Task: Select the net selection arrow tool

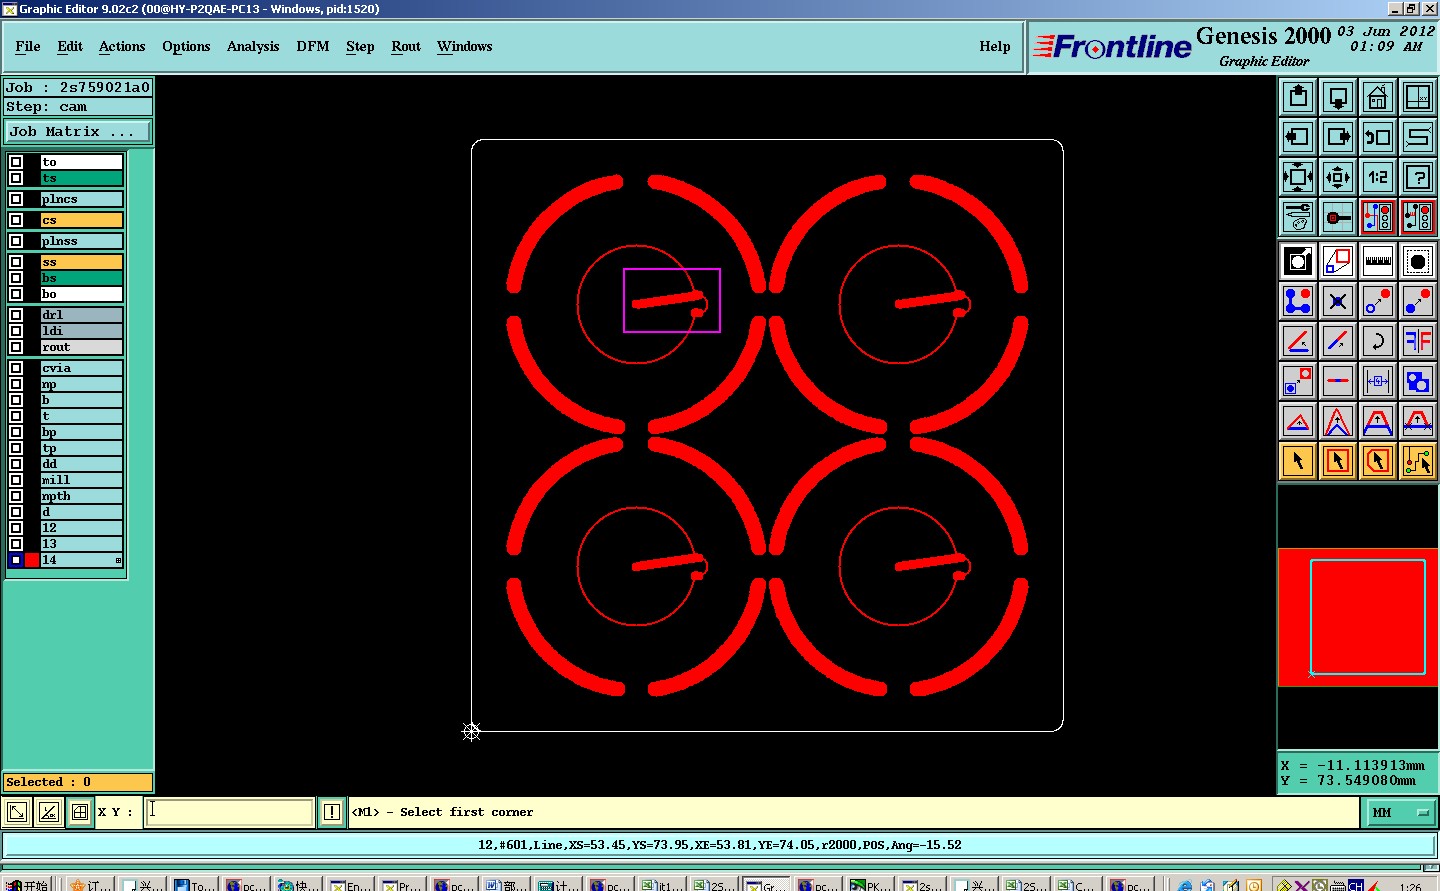Action: [1418, 461]
